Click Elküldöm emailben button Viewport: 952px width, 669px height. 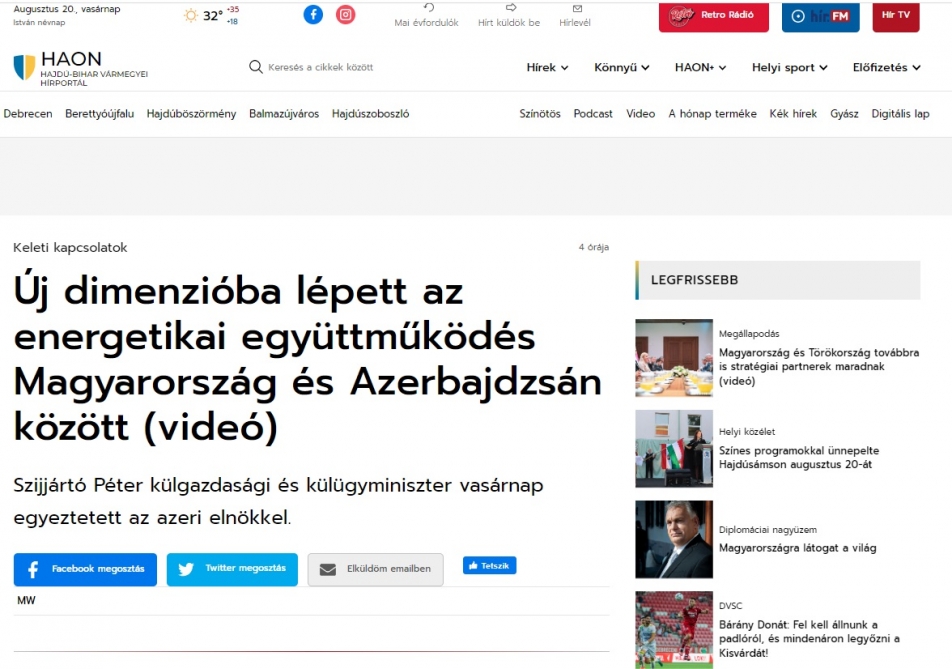click(x=375, y=569)
